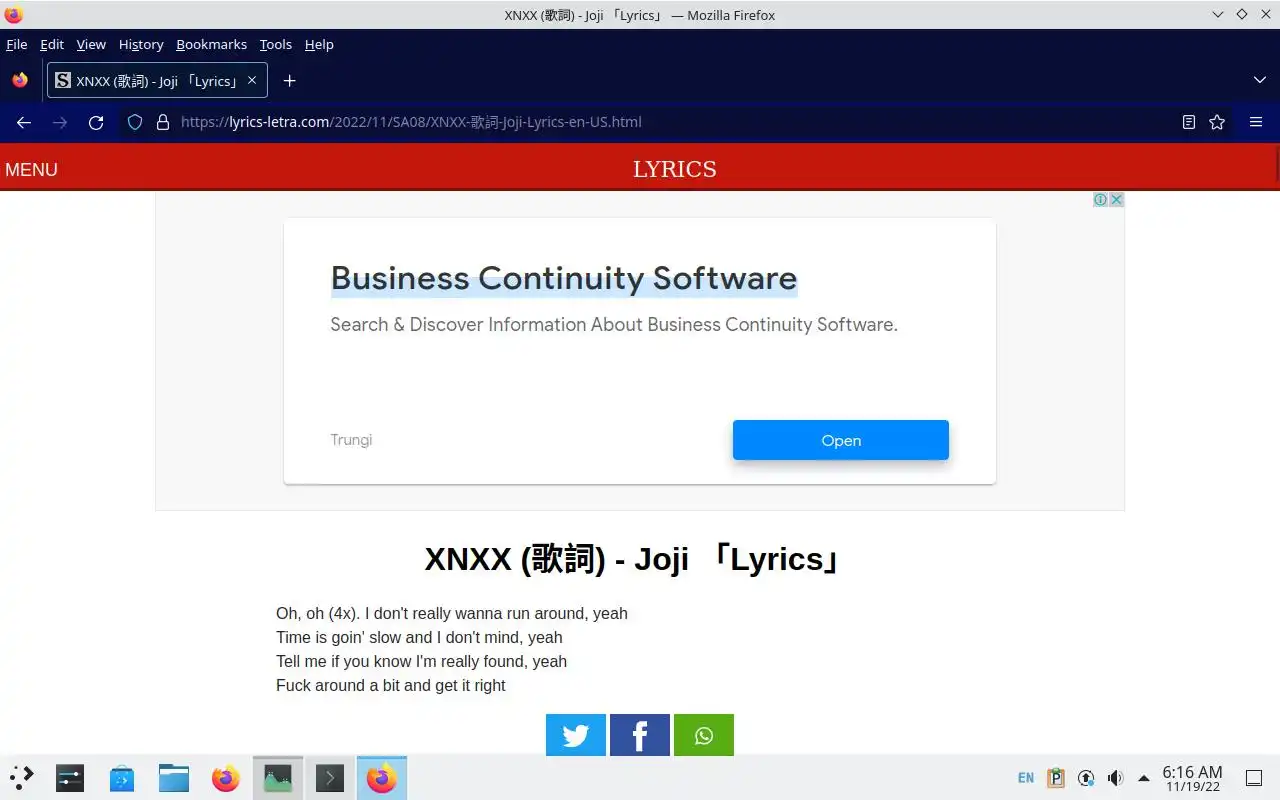1280x800 pixels.
Task: Open the clipboard tray icon
Action: [1056, 778]
